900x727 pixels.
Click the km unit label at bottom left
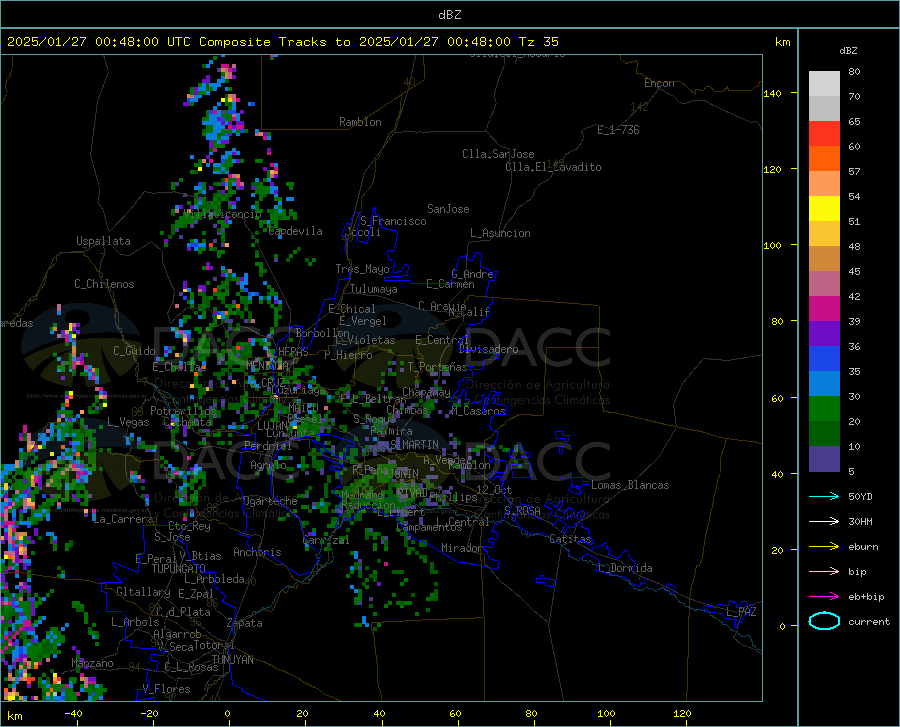(14, 716)
